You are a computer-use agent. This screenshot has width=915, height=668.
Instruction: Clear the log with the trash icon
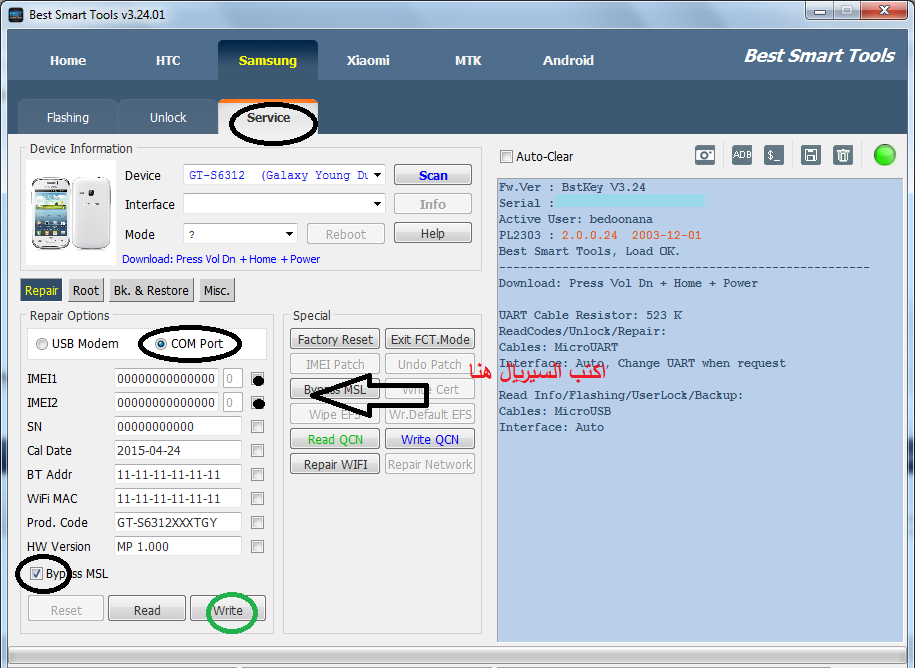[x=843, y=155]
